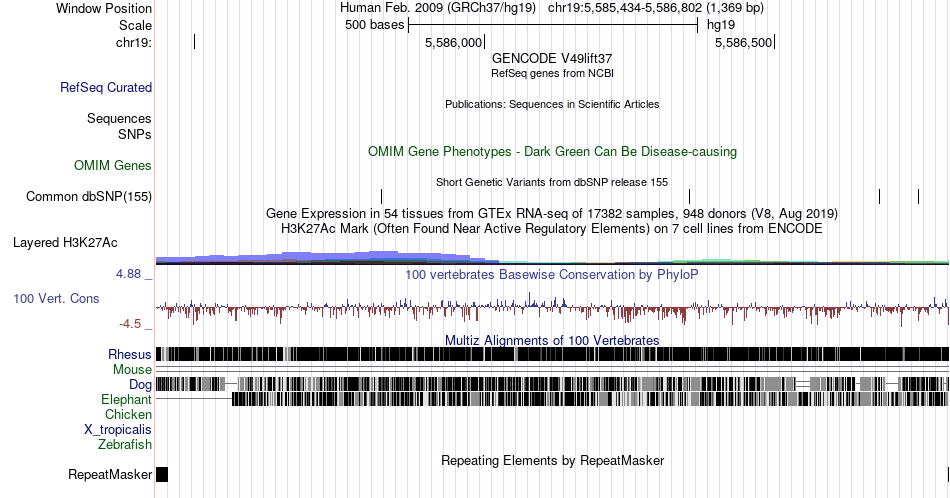This screenshot has height=498, width=950.
Task: Click Short Genetic Variants from dbSNP title
Action: tap(552, 182)
